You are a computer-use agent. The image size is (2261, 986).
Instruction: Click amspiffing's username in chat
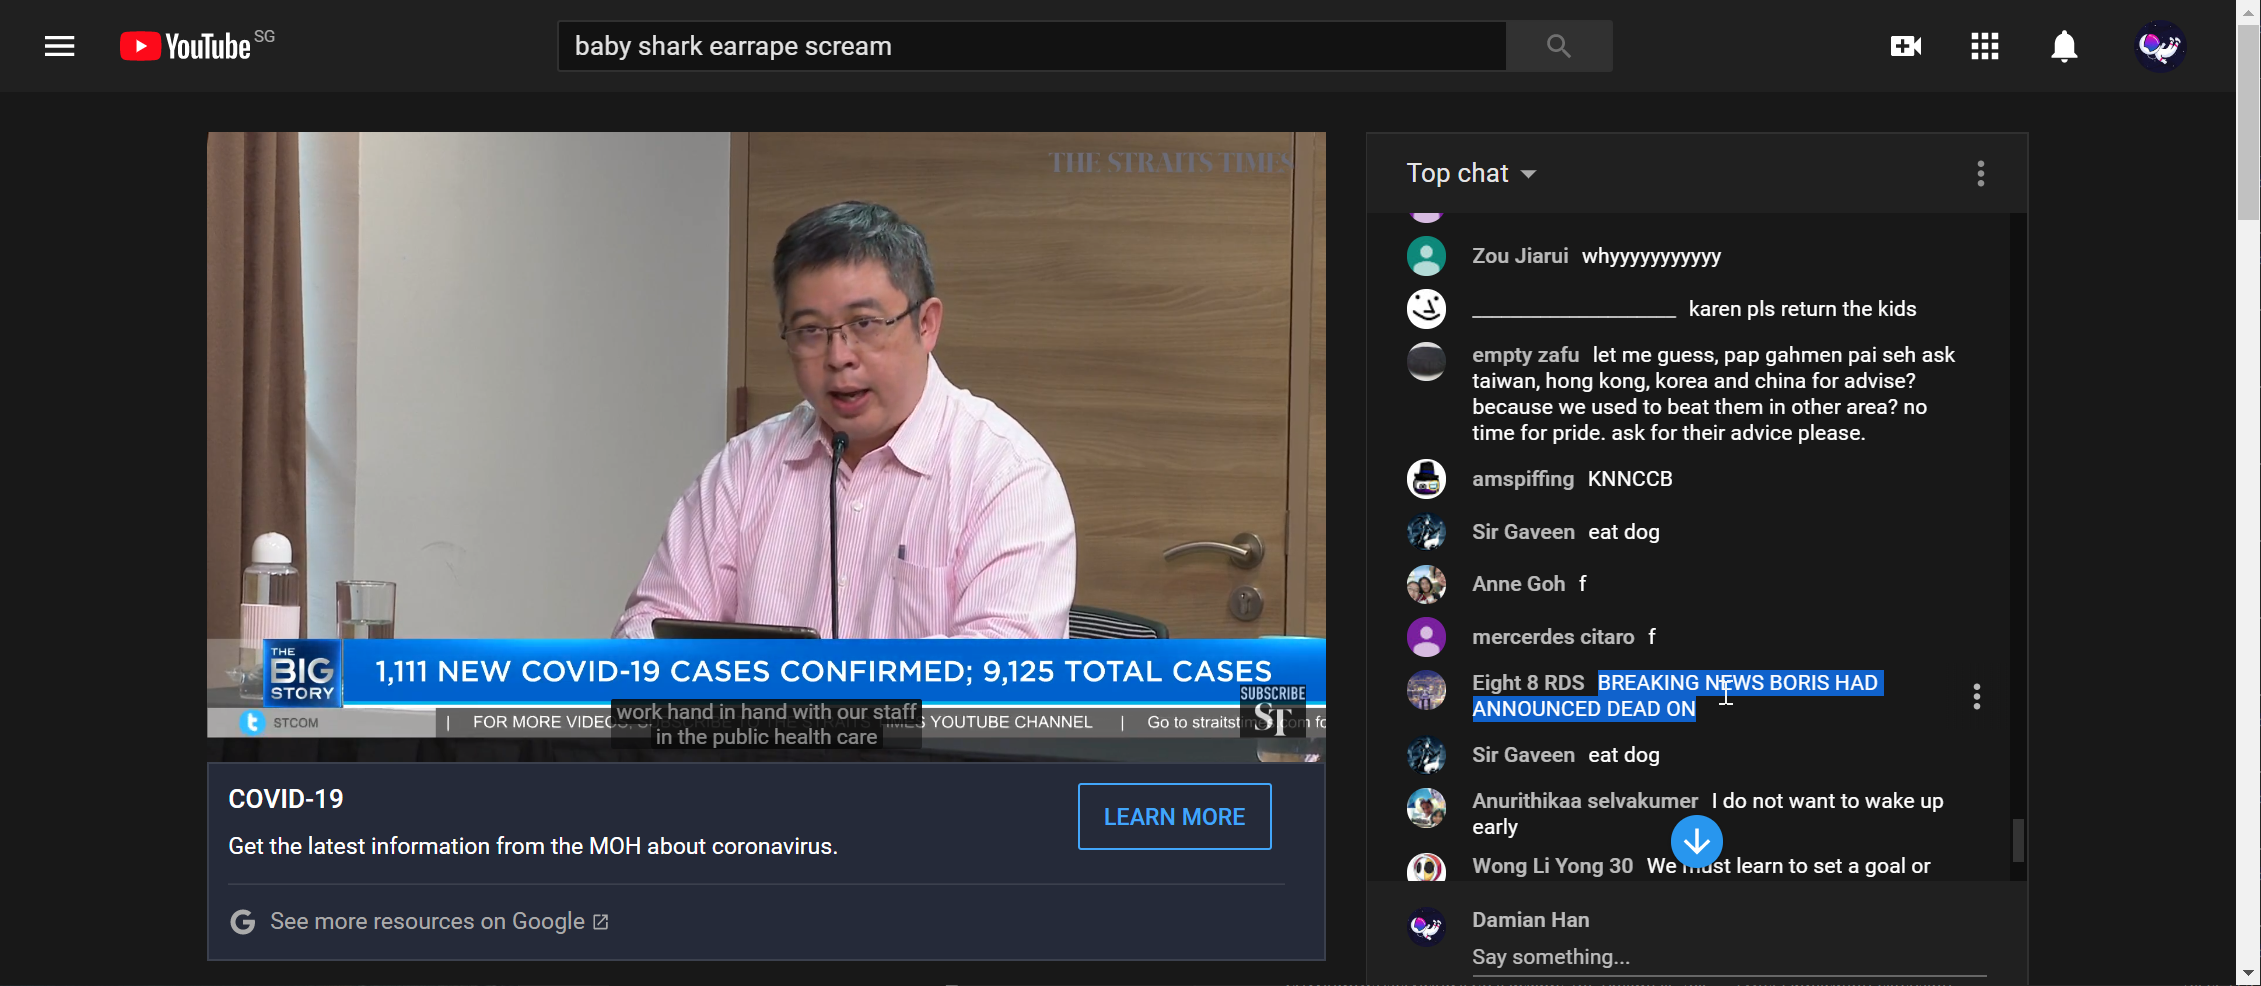click(1522, 479)
